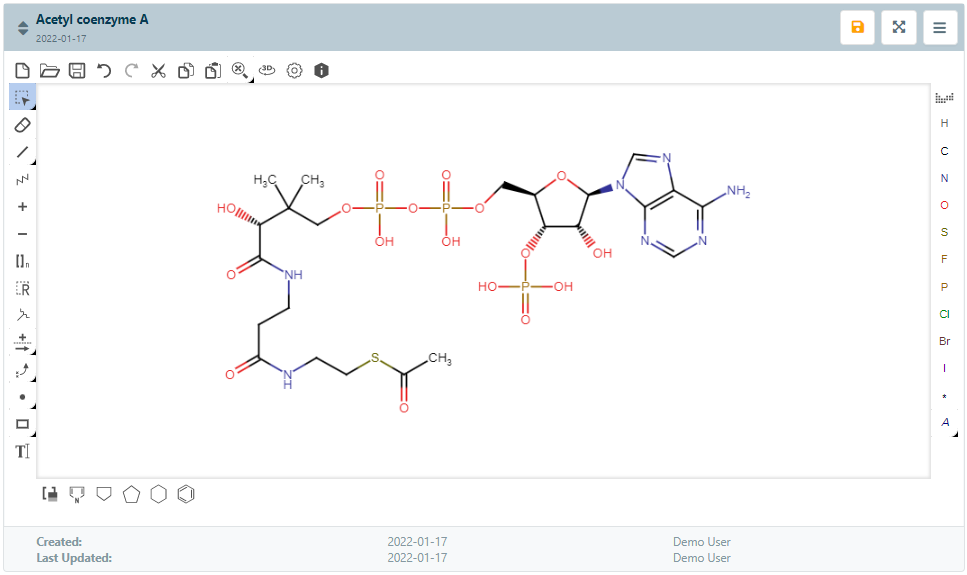
Task: Choose the red Oxygen atom button
Action: (x=944, y=205)
